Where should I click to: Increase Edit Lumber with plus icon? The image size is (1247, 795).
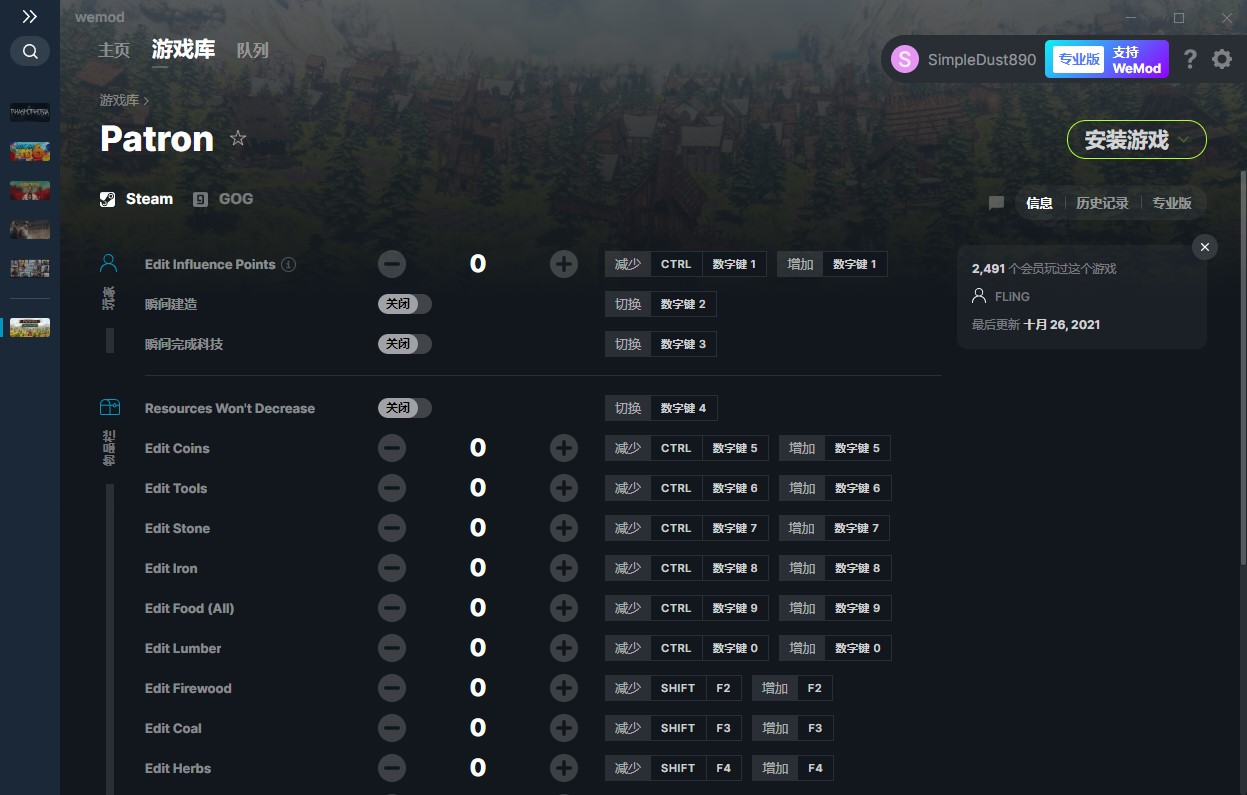coord(564,648)
